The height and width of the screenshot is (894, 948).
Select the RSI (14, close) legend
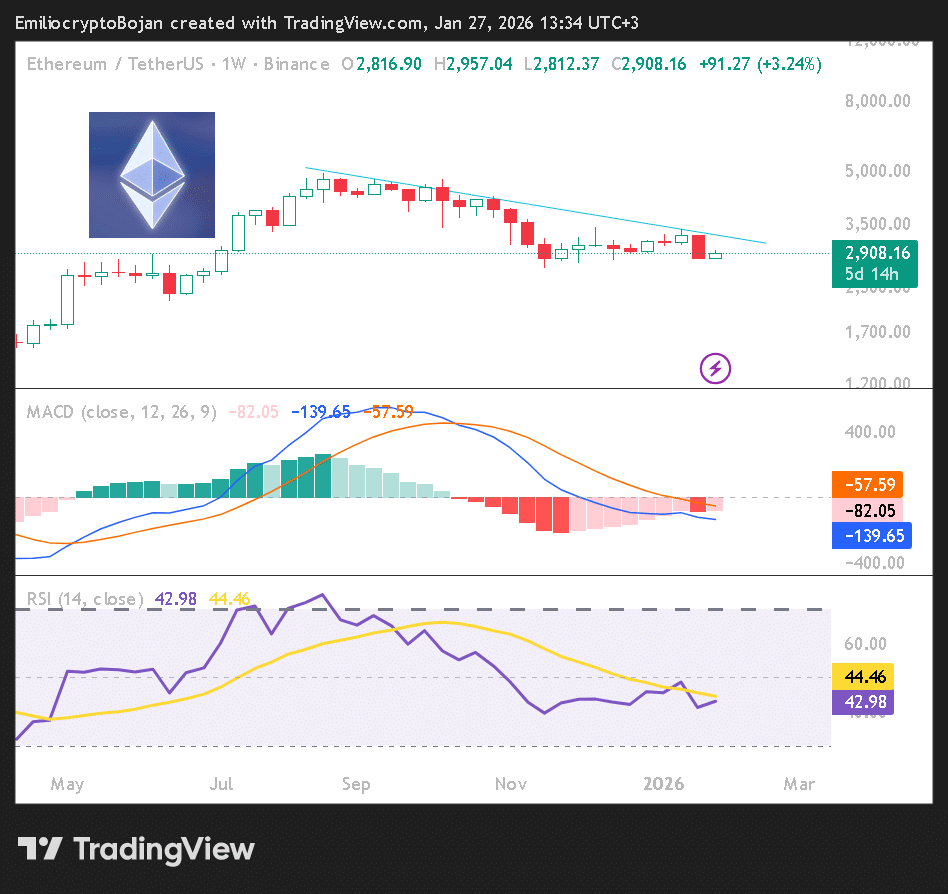85,599
